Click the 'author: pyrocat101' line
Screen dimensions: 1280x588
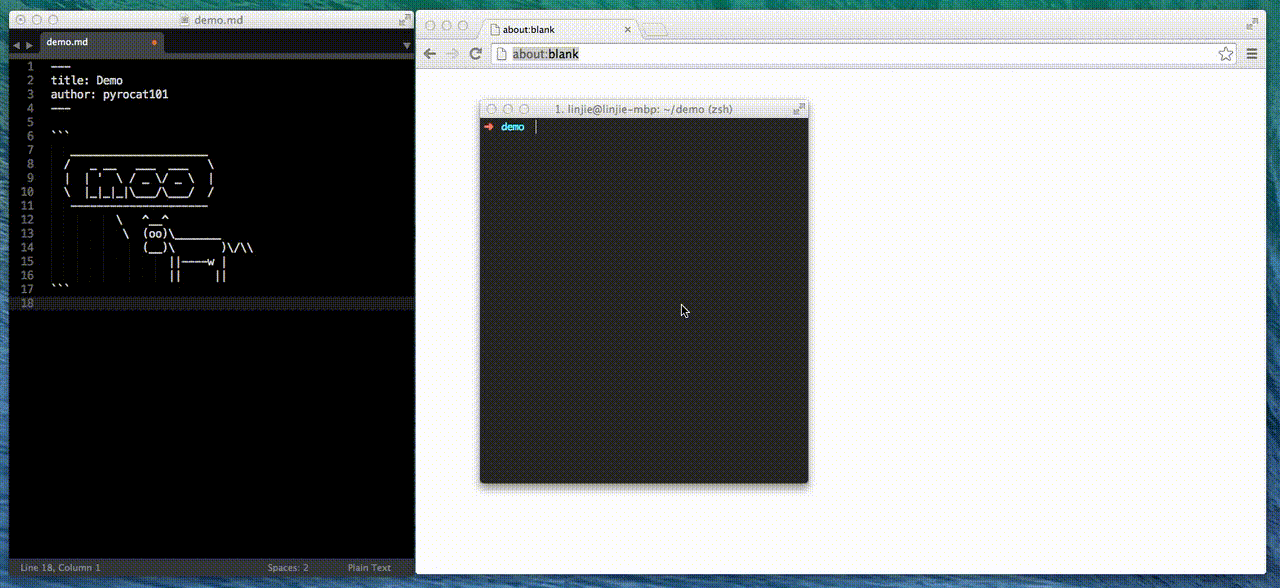[x=110, y=95]
